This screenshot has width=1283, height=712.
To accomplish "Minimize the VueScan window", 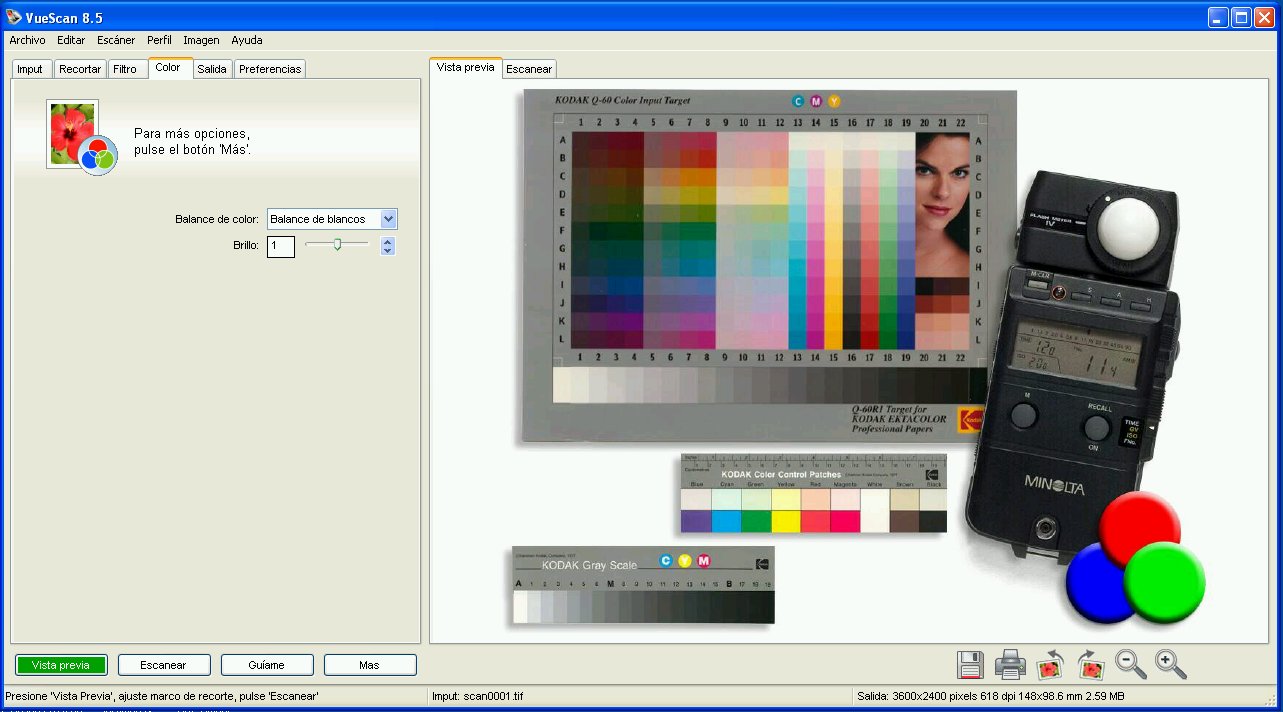I will point(1218,17).
